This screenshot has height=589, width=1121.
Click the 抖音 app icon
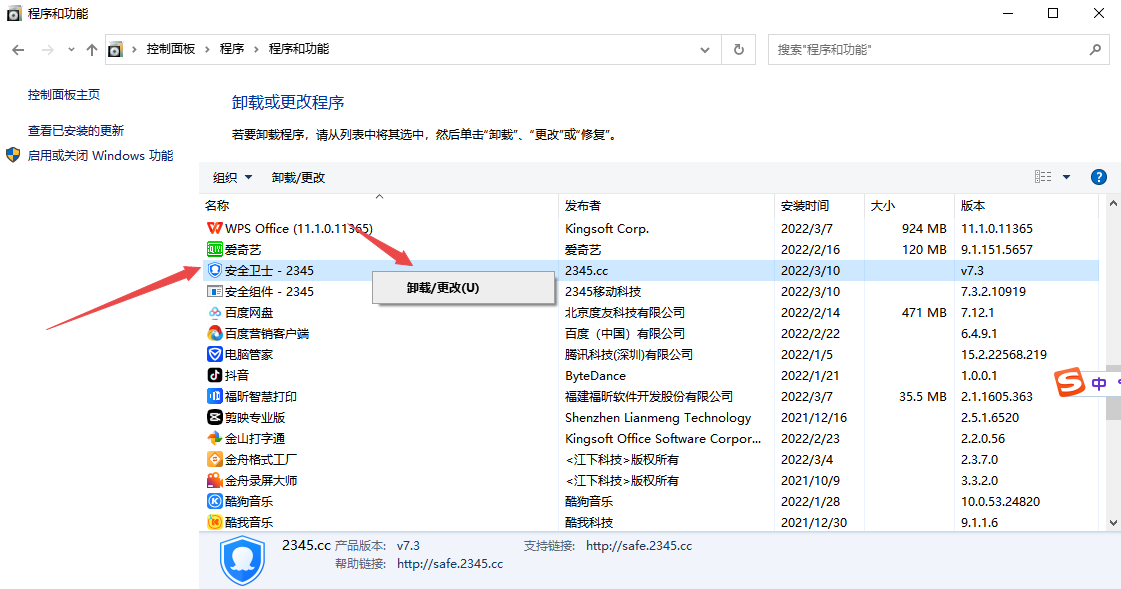[214, 376]
